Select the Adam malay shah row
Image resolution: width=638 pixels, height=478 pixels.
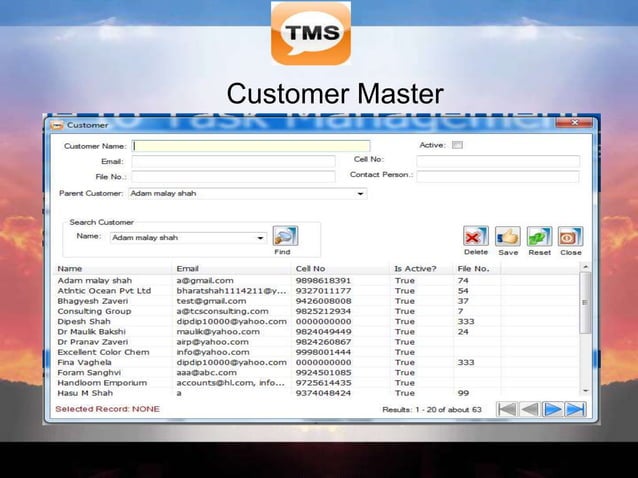[316, 281]
